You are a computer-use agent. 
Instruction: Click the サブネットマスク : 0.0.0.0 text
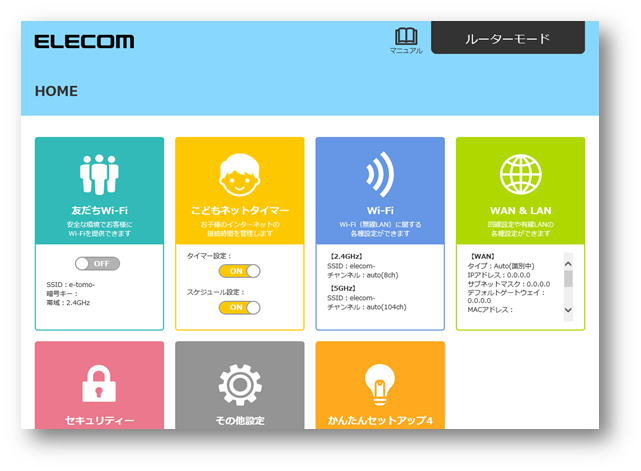[509, 284]
